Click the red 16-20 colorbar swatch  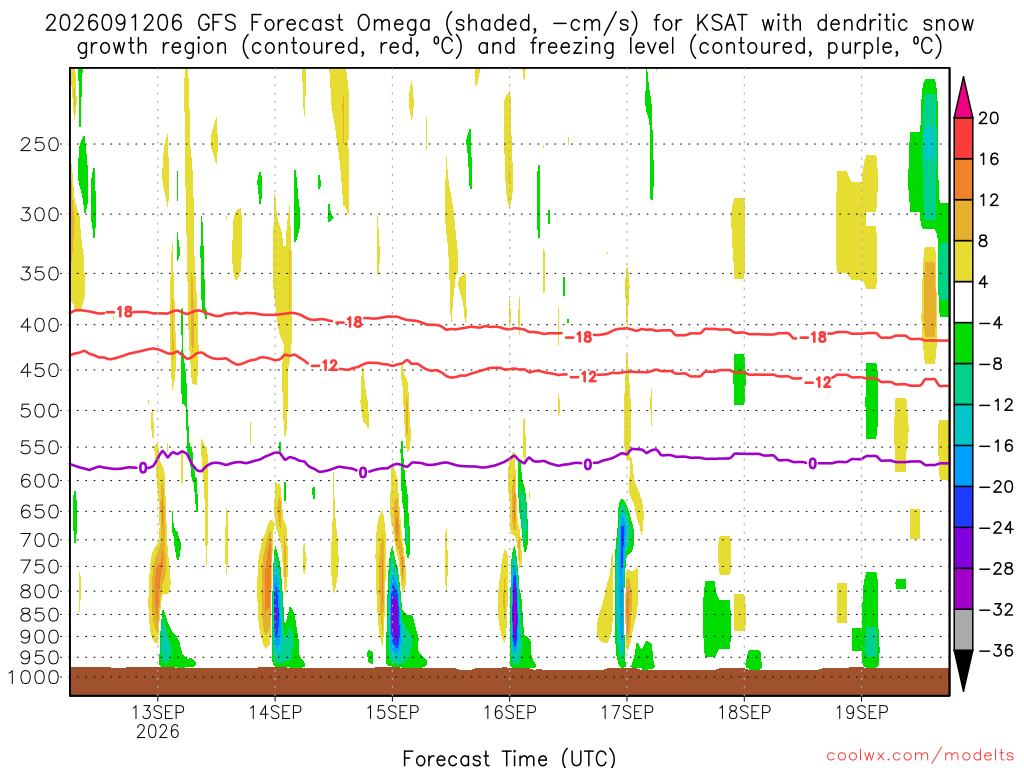point(963,138)
